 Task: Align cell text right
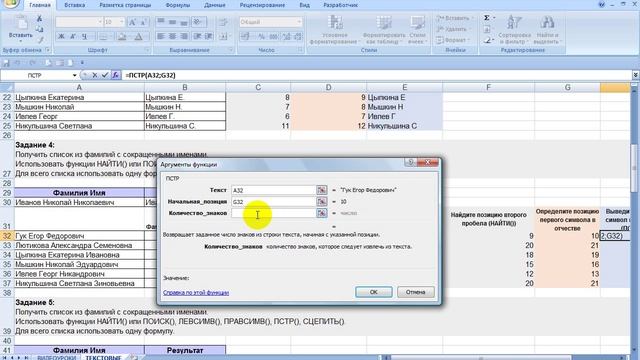click(184, 37)
